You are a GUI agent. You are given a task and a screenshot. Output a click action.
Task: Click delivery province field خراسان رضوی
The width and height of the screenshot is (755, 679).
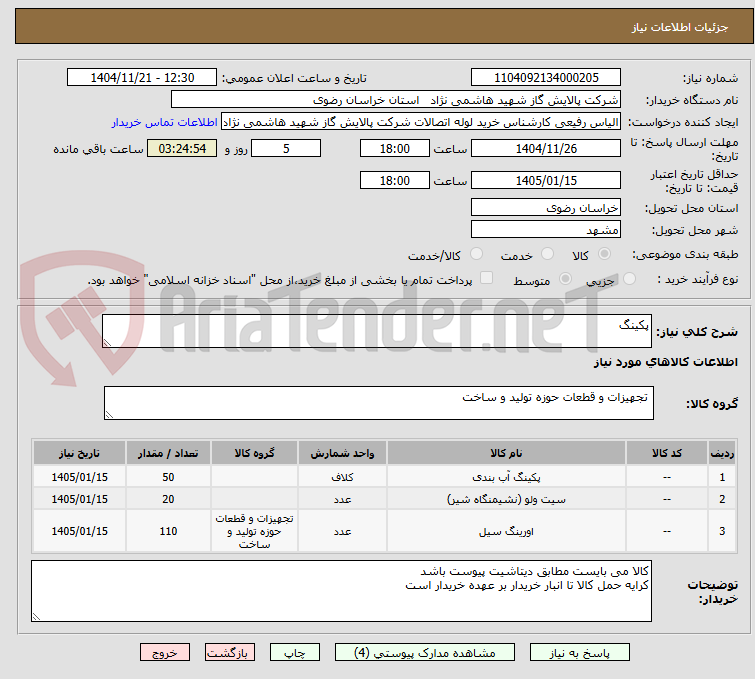[x=546, y=208]
